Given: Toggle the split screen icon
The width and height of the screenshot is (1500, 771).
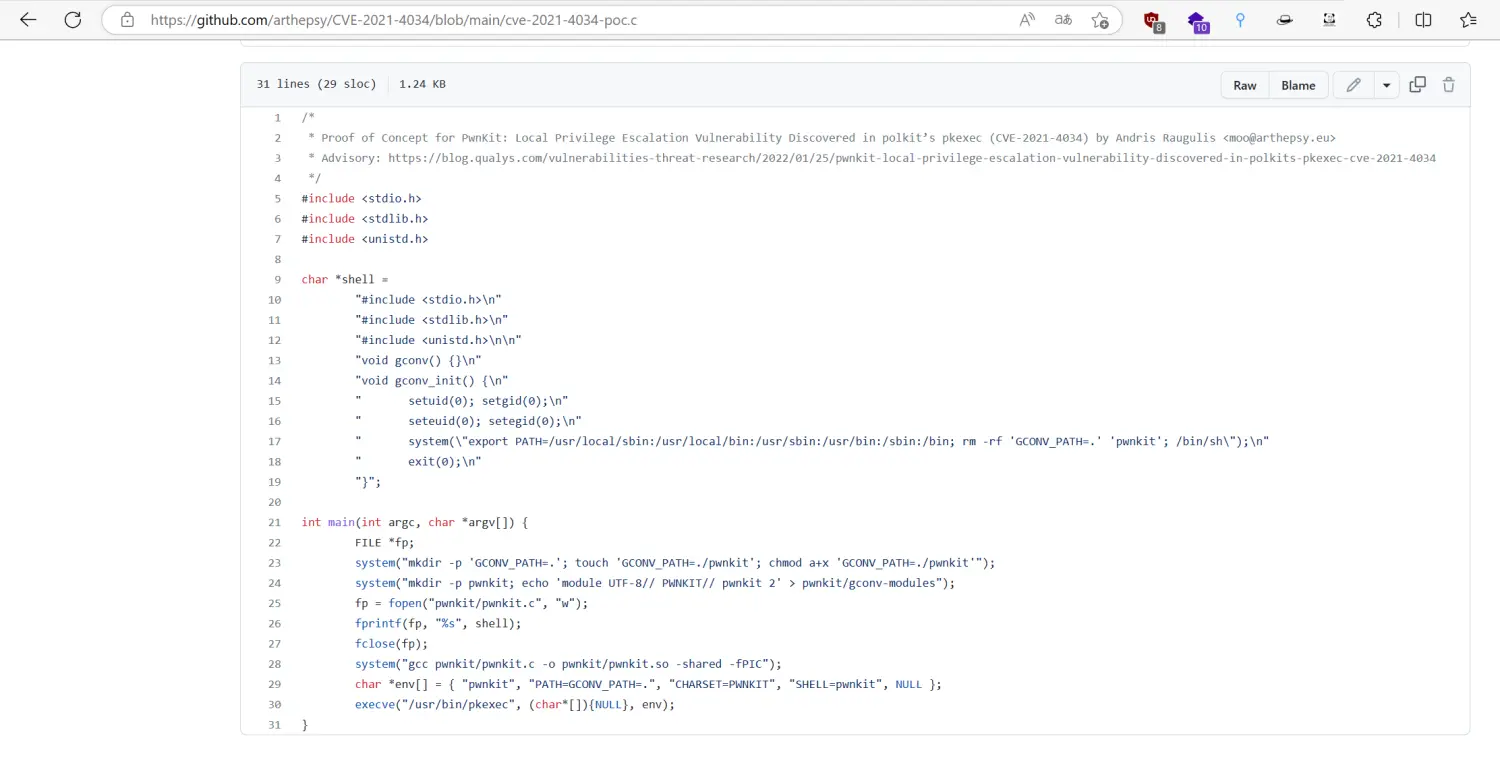Looking at the screenshot, I should (x=1423, y=20).
